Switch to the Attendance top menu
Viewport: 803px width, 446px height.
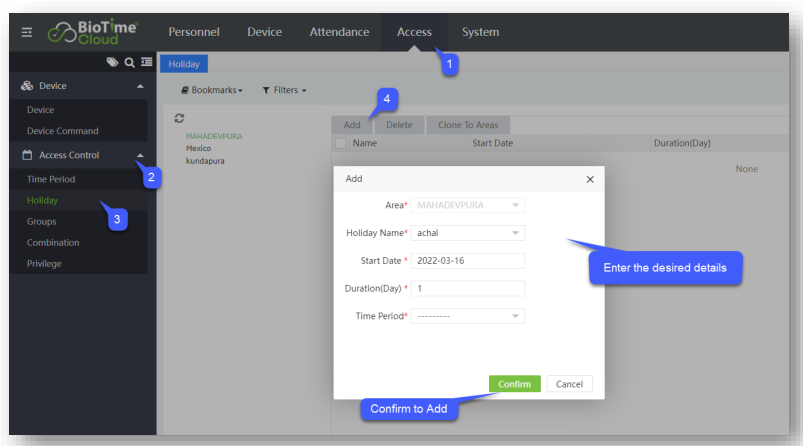[x=339, y=32]
